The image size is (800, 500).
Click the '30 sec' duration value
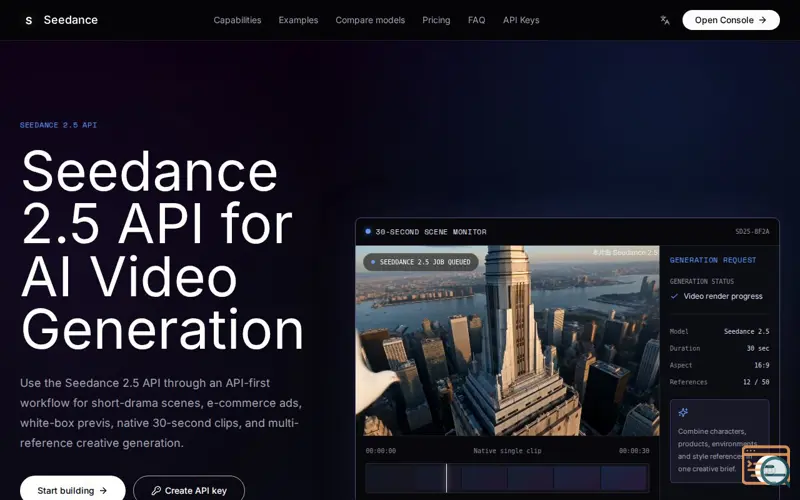click(758, 348)
